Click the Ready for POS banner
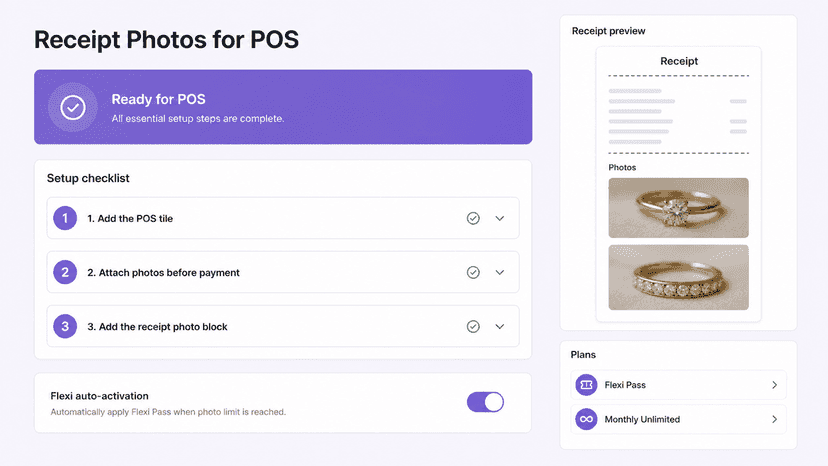 283,107
